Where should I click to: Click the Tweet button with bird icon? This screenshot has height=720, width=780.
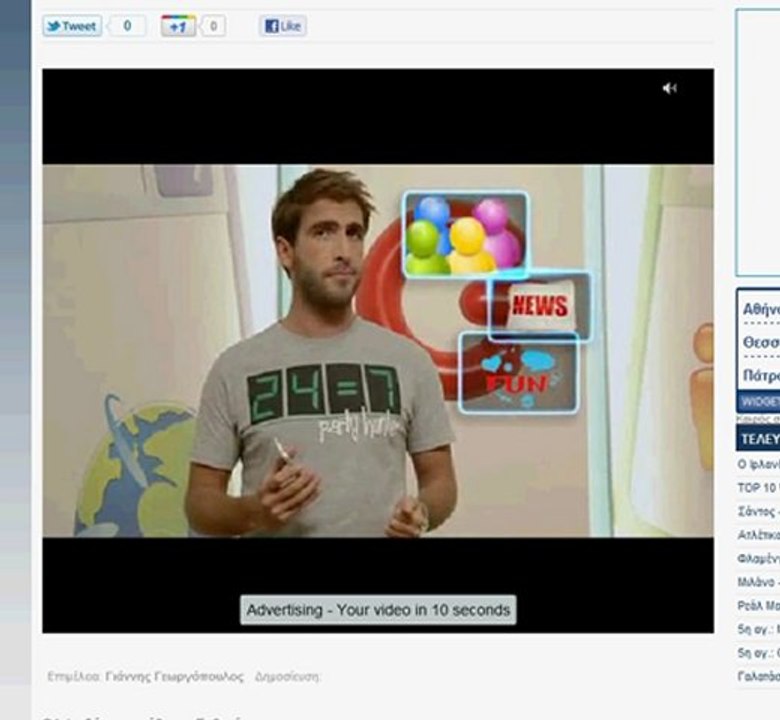click(72, 26)
